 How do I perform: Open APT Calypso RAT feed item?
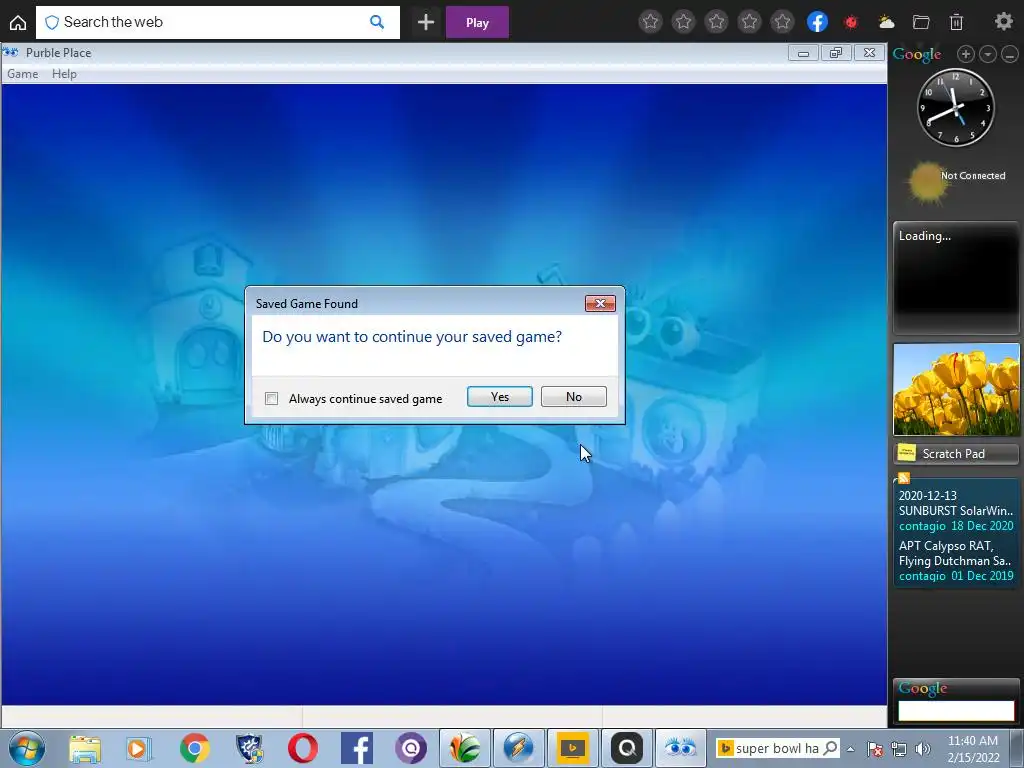click(x=956, y=560)
